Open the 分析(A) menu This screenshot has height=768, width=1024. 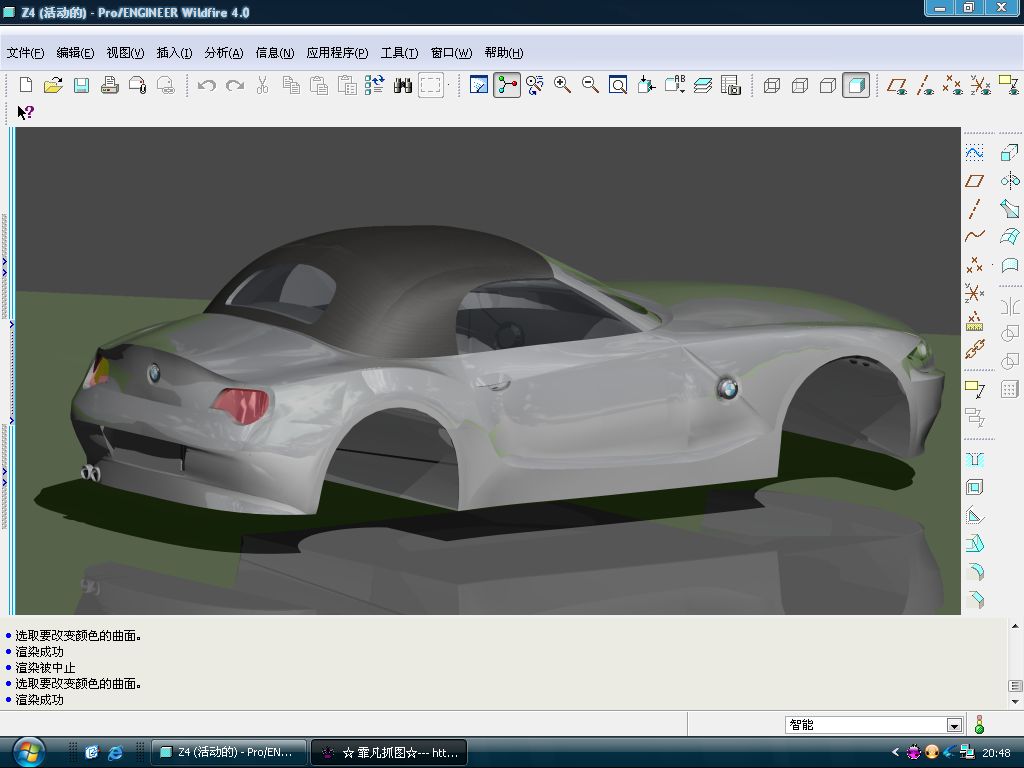[223, 53]
